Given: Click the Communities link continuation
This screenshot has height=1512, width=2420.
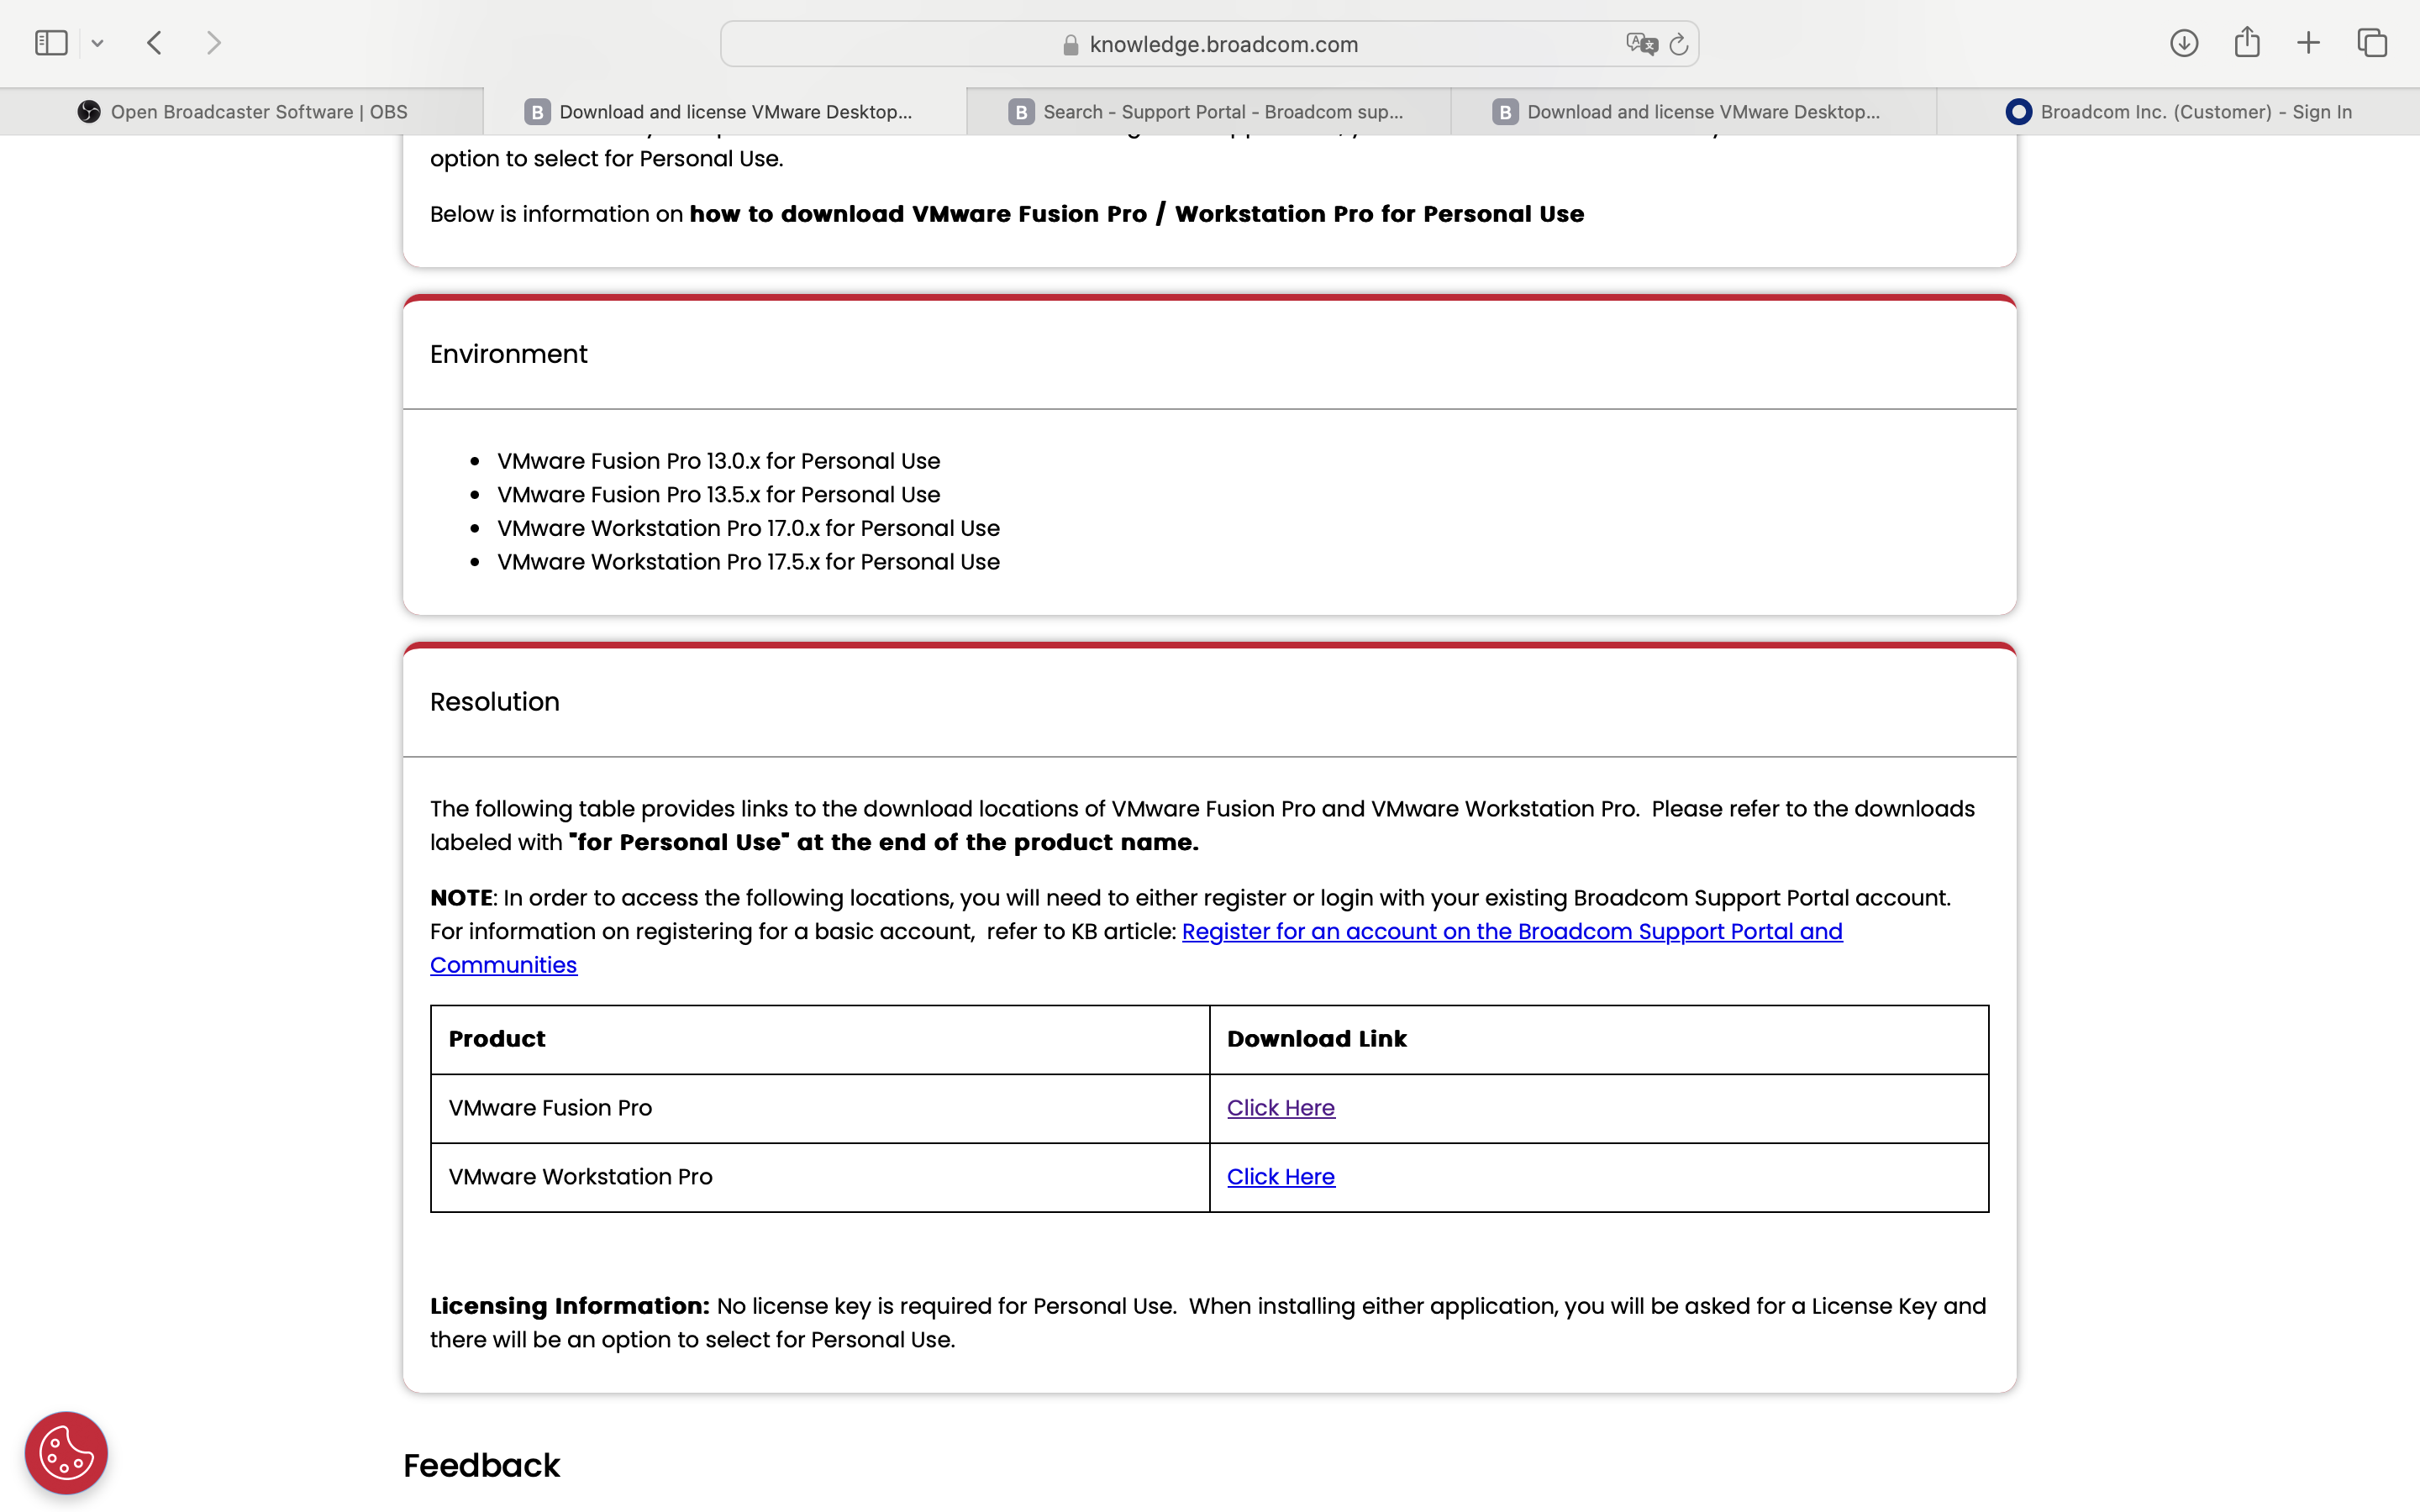Looking at the screenshot, I should [x=504, y=965].
